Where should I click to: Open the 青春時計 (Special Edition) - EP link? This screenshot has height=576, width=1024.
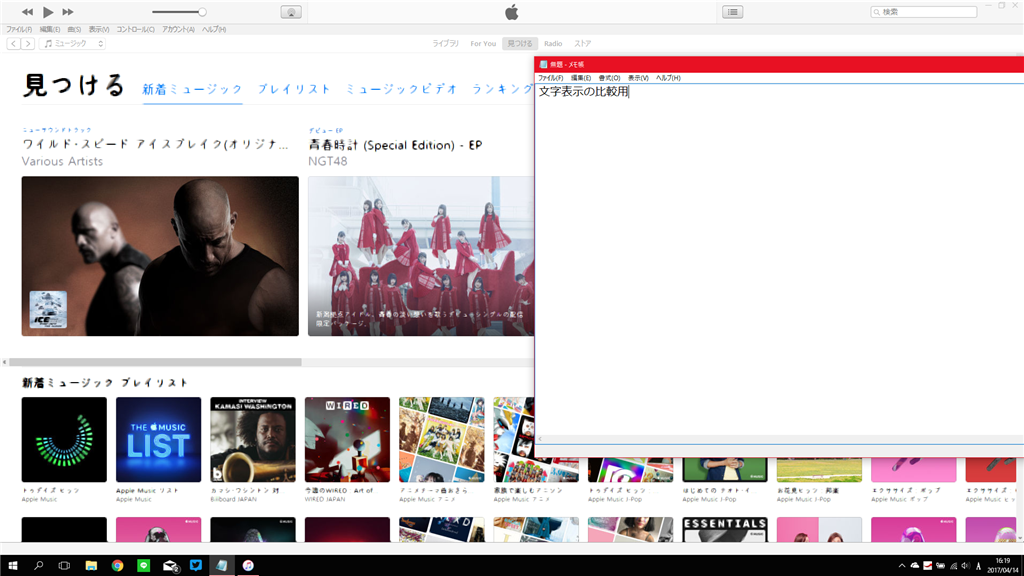pos(395,145)
